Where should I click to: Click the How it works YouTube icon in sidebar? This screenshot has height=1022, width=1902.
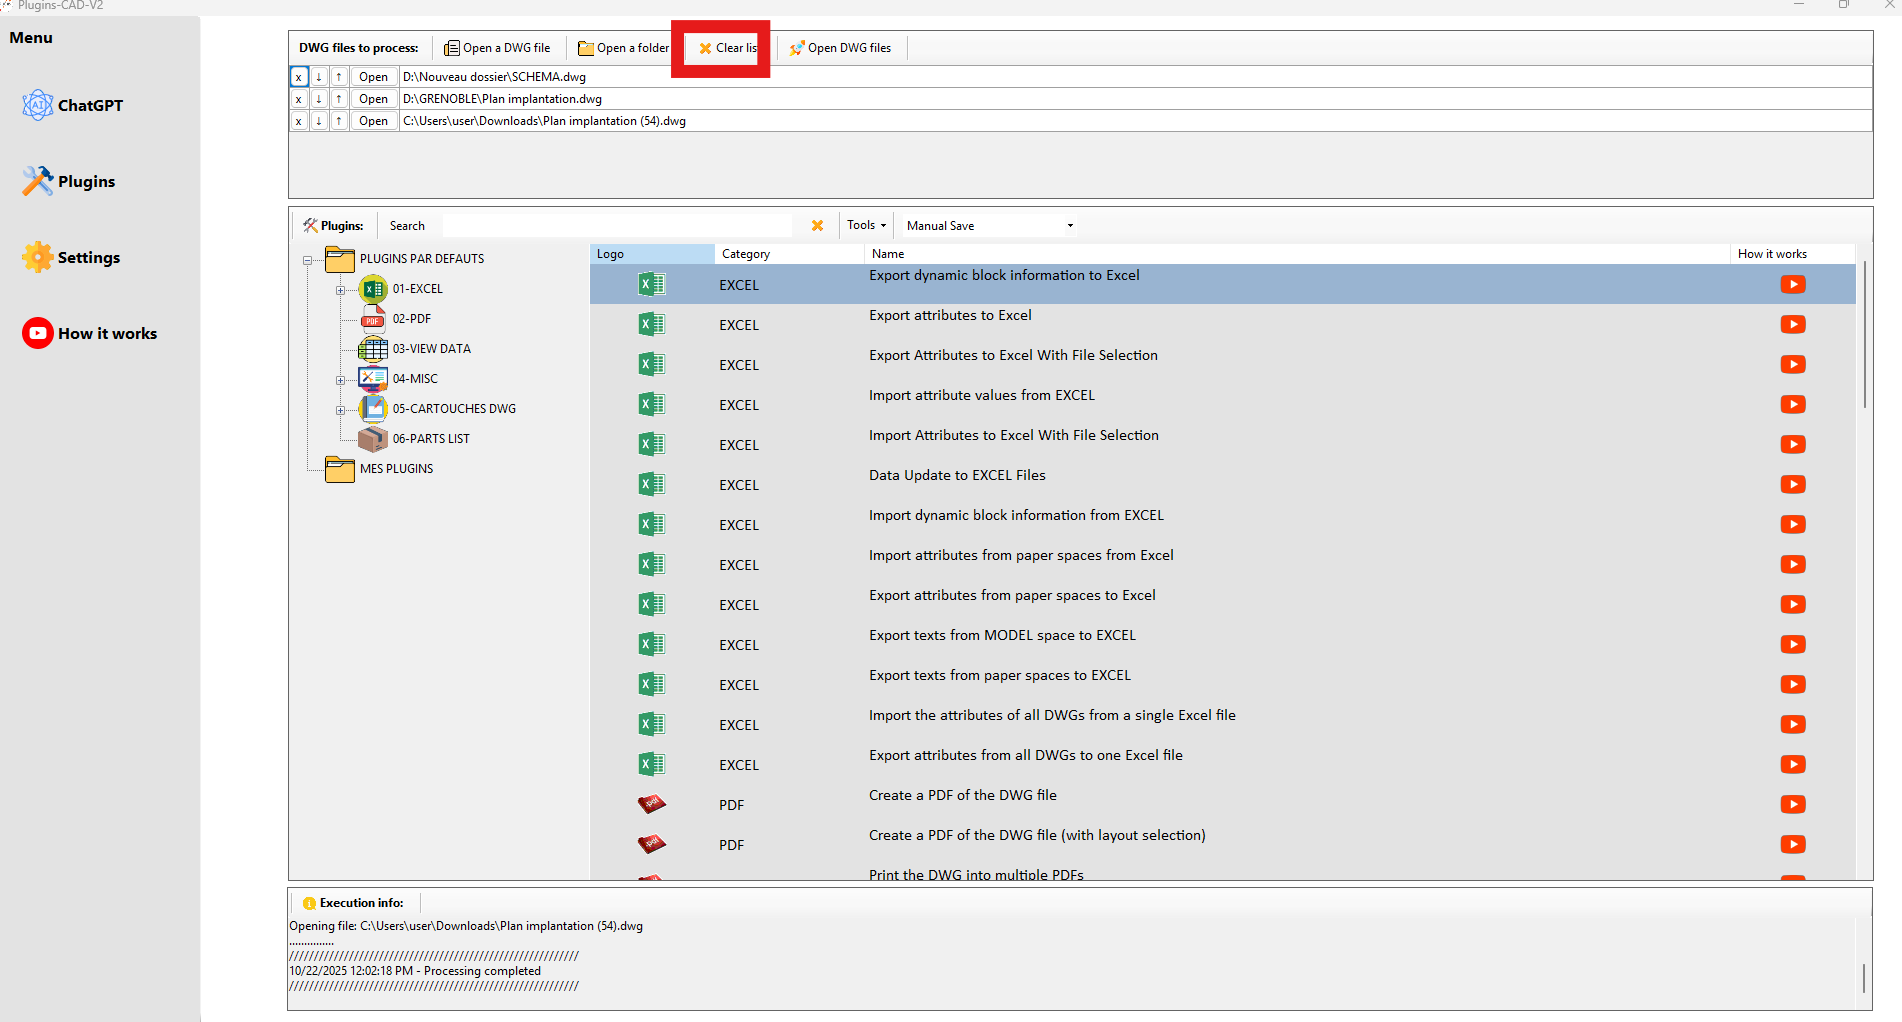coord(38,333)
